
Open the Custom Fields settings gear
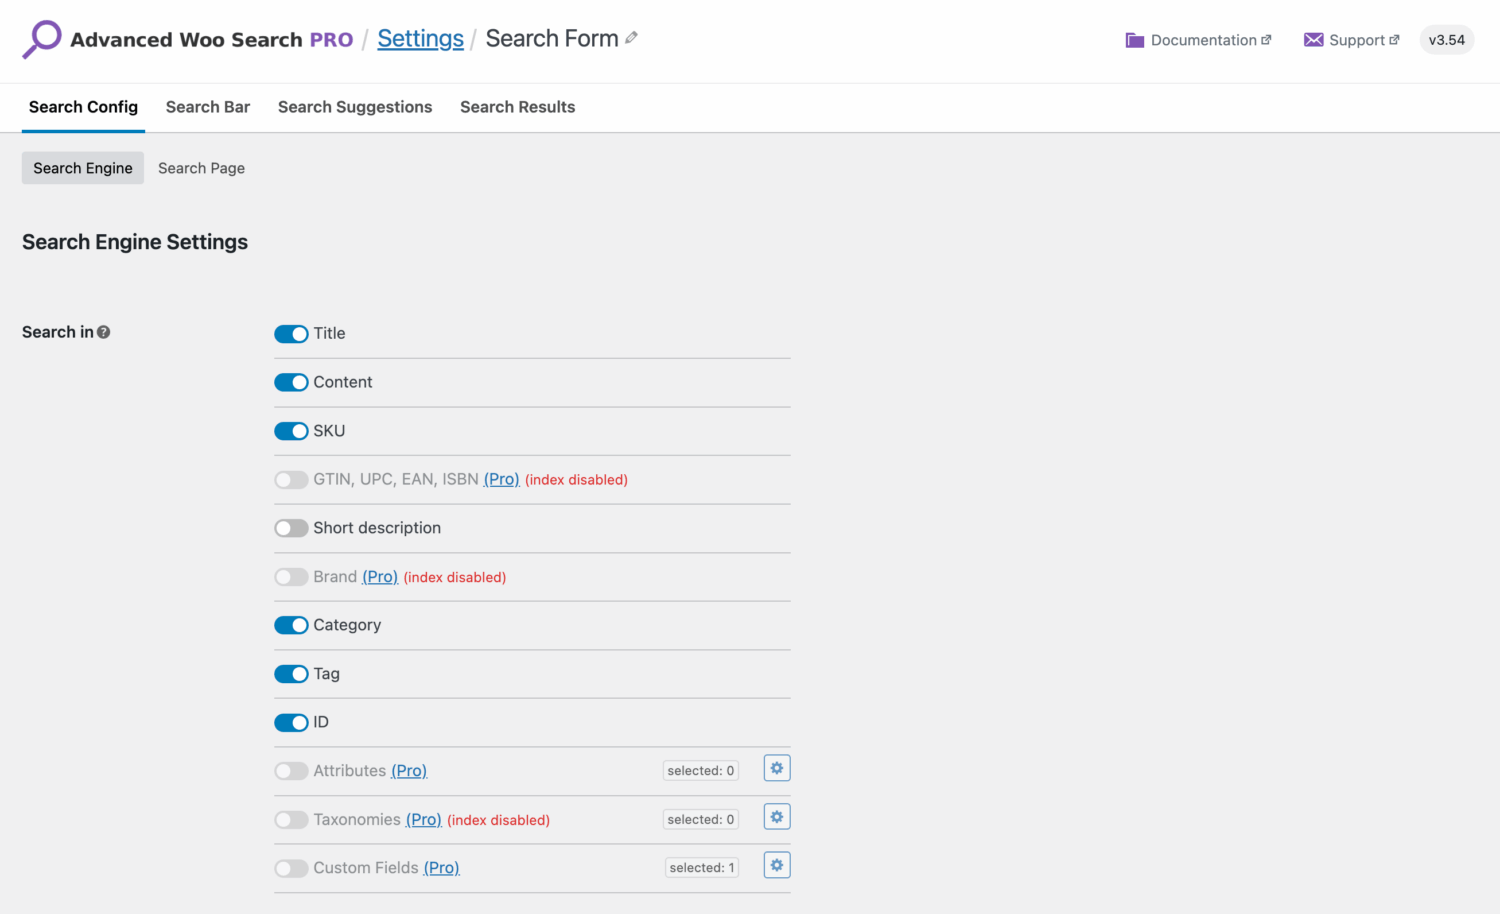pyautogui.click(x=776, y=865)
